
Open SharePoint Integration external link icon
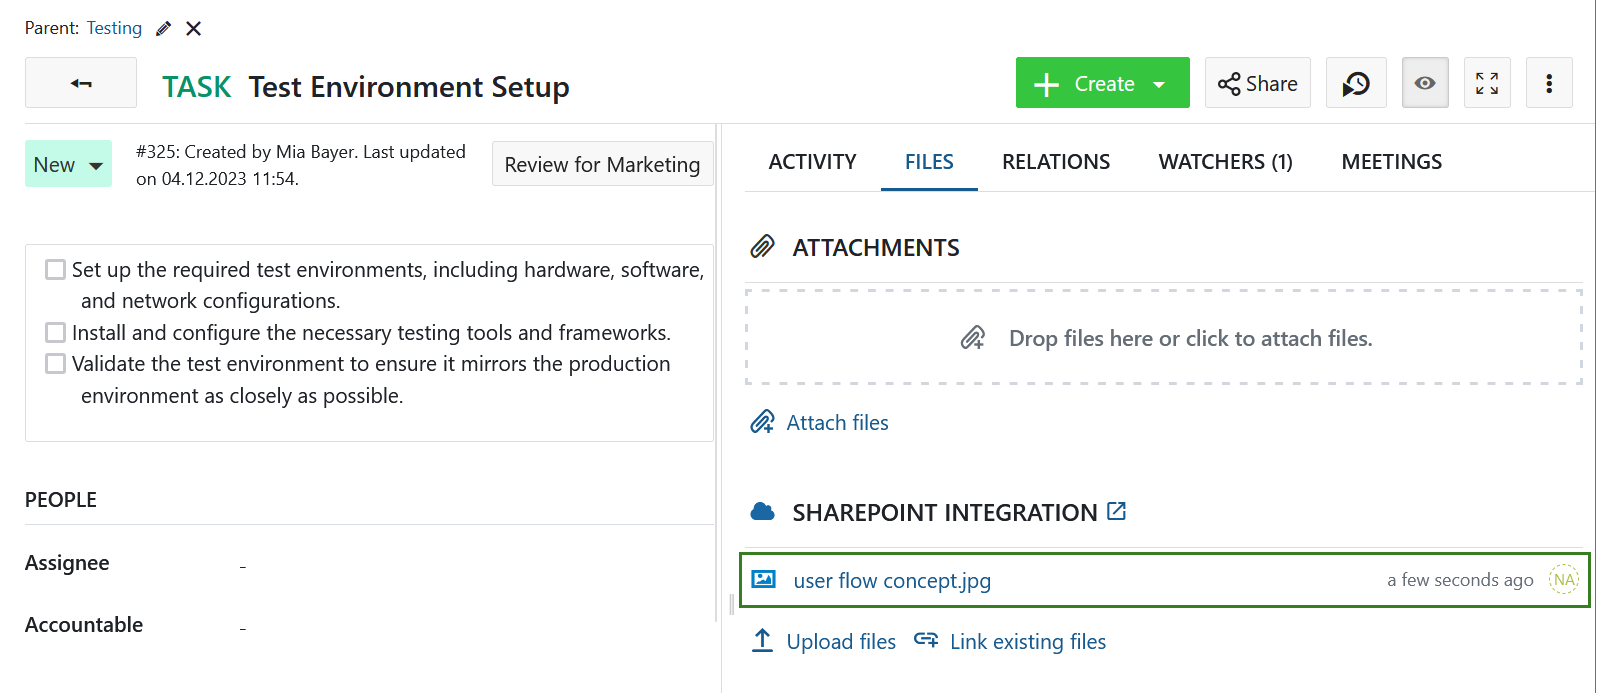[x=1116, y=512]
